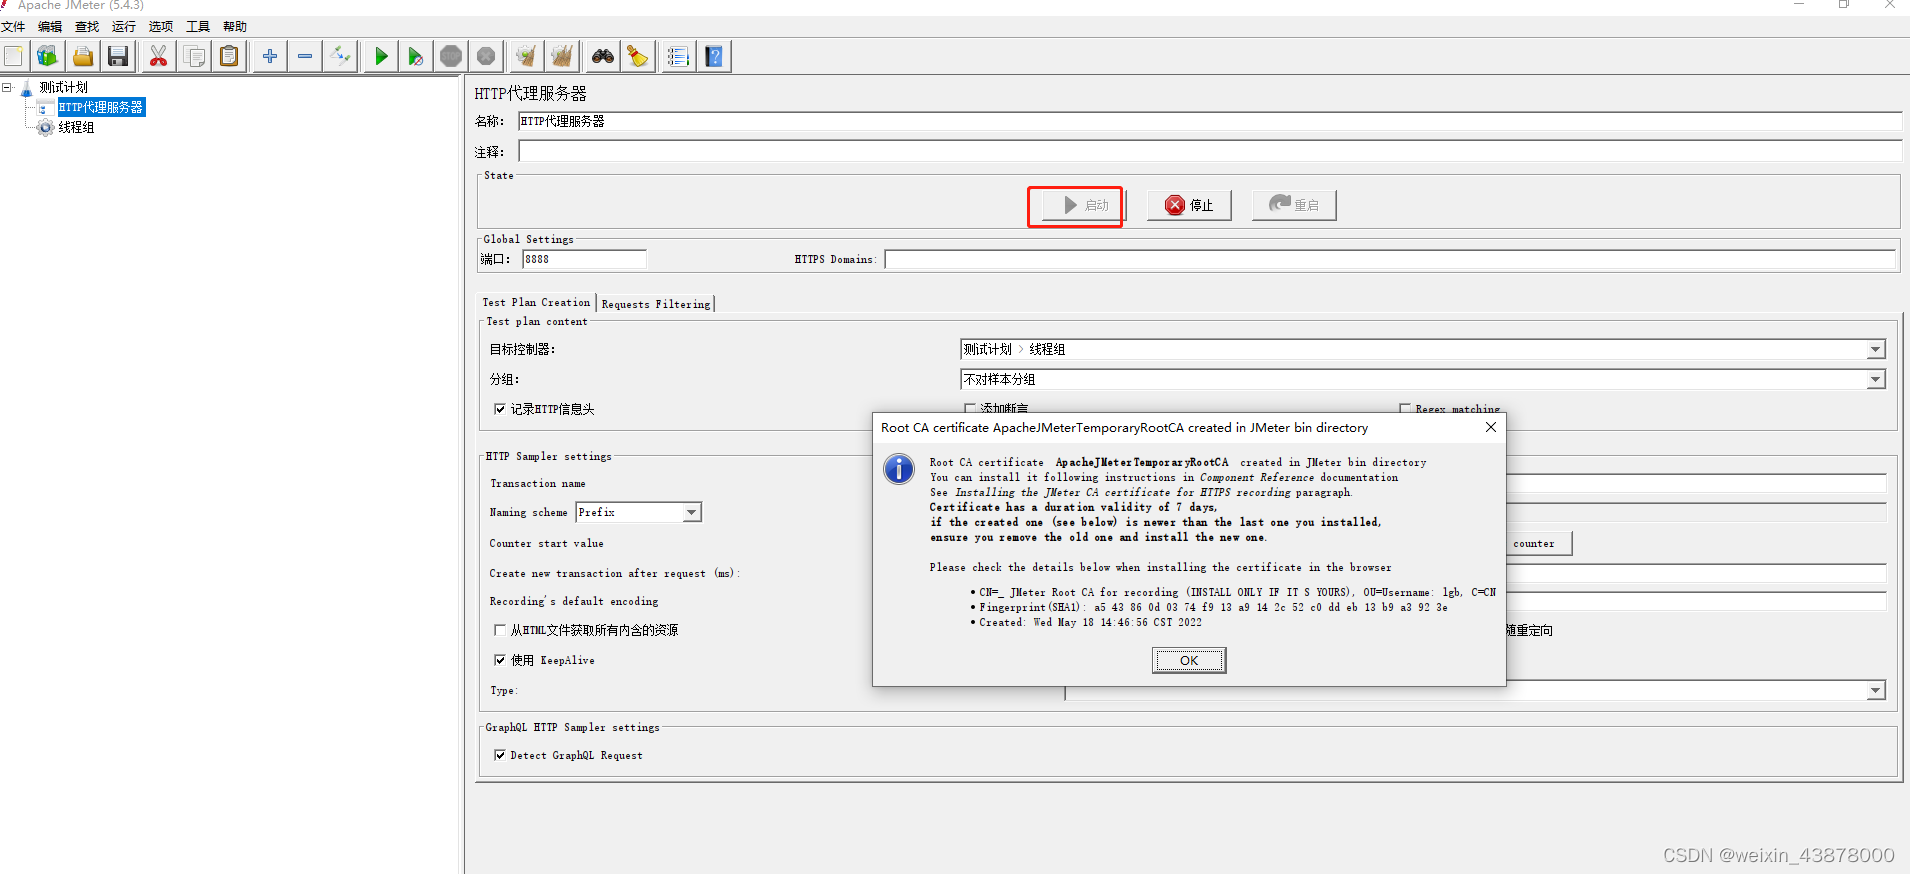
Task: Click the New test plan icon
Action: [x=13, y=56]
